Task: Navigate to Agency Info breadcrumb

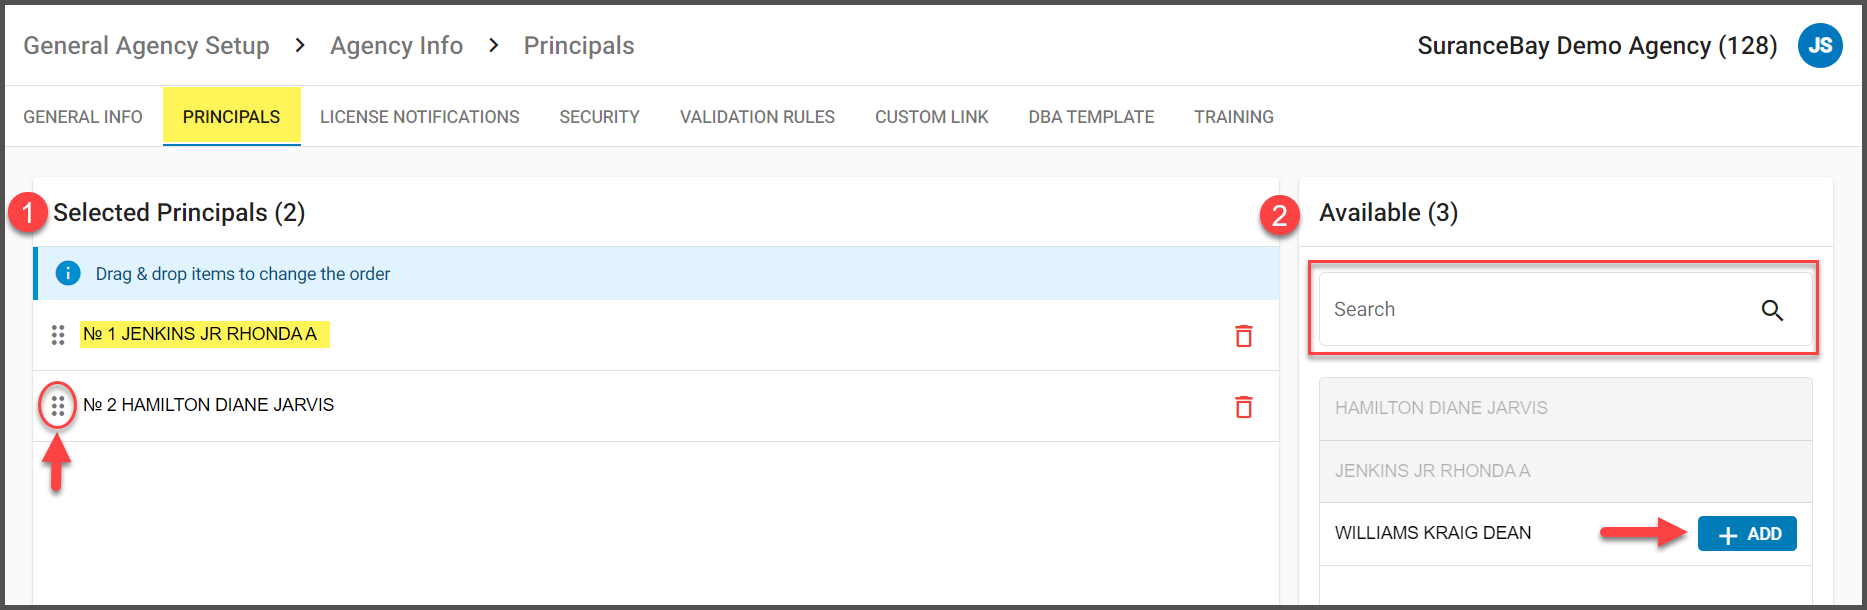Action: click(x=396, y=46)
